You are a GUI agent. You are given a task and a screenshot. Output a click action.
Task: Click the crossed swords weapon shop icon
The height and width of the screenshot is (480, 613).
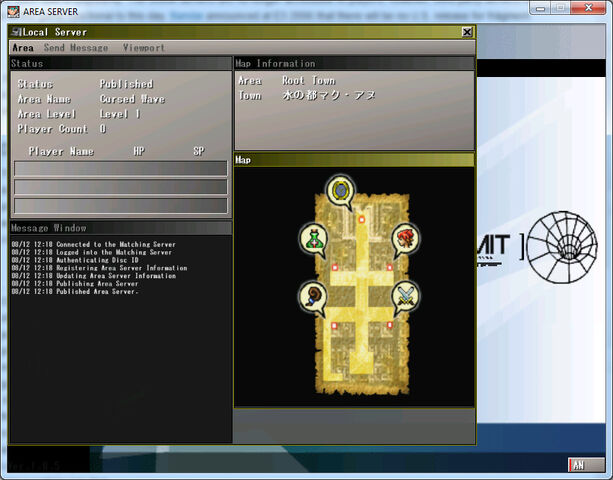click(405, 298)
